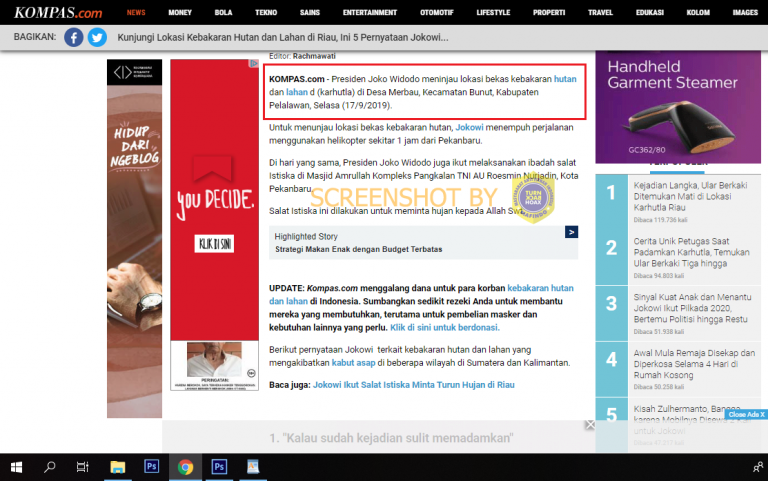The image size is (768, 481).
Task: Open Windows Start menu
Action: (17, 466)
